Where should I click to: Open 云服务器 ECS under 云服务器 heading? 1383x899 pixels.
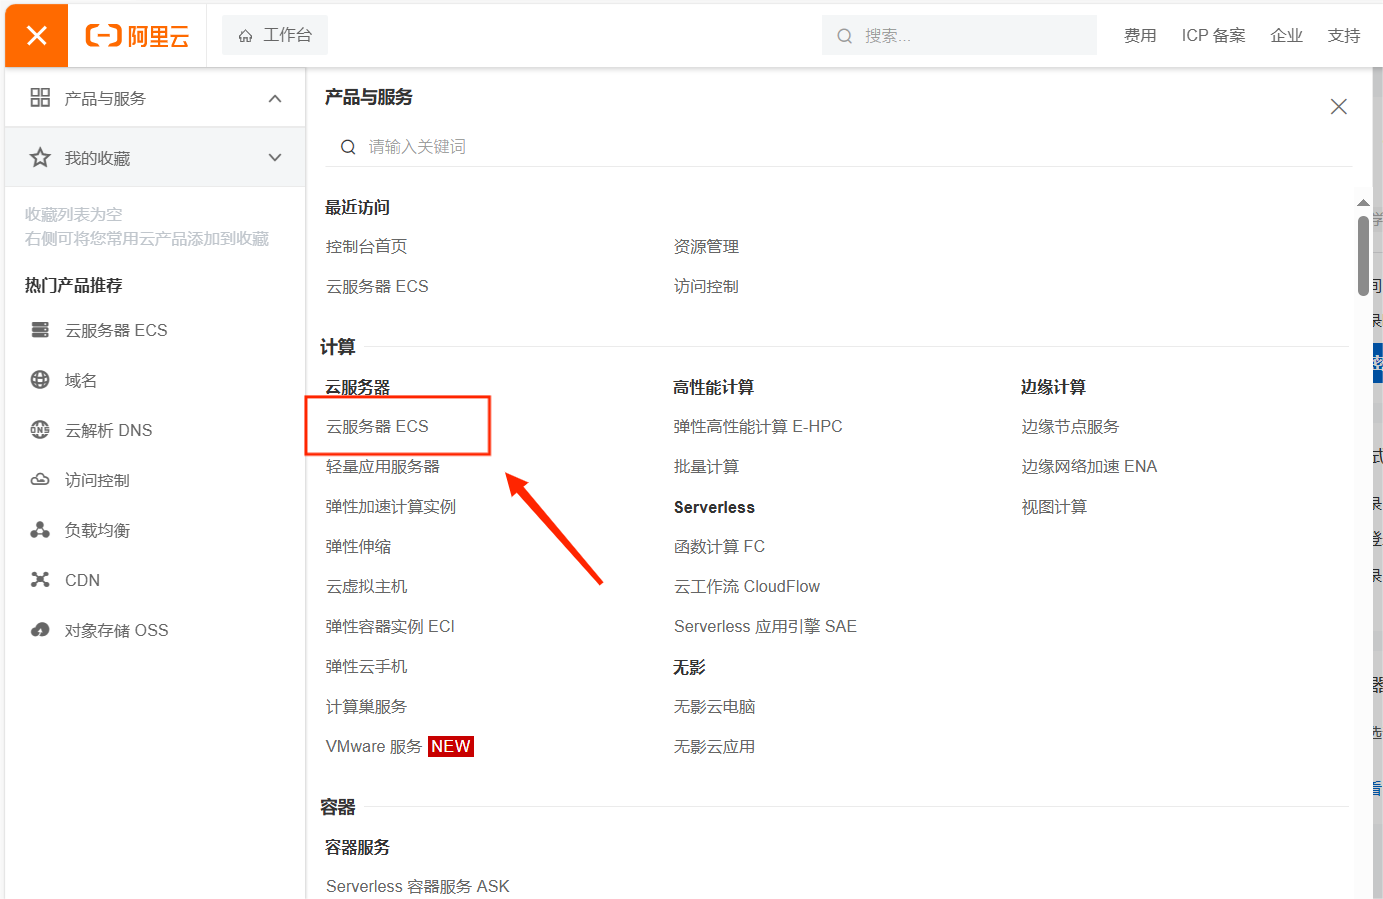(x=377, y=426)
